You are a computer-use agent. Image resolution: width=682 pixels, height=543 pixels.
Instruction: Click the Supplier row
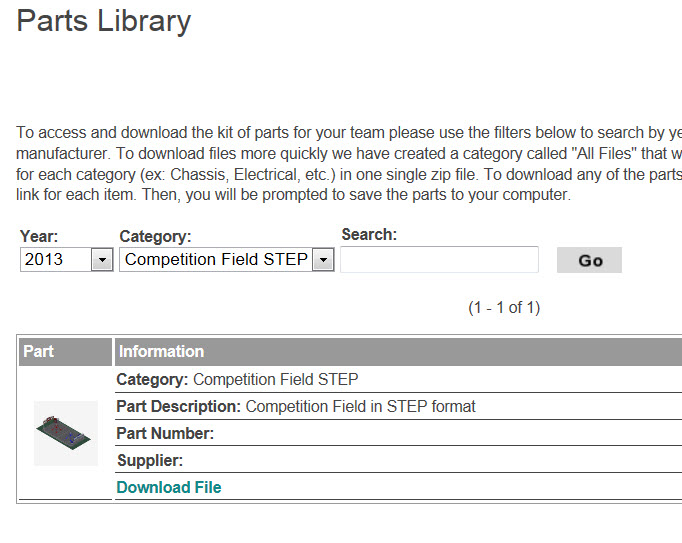[x=398, y=460]
